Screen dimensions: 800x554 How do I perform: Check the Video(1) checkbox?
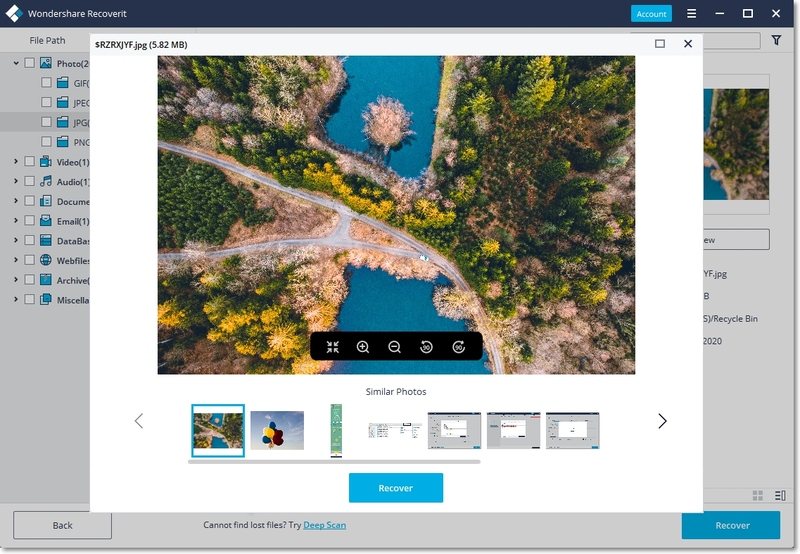click(x=30, y=162)
